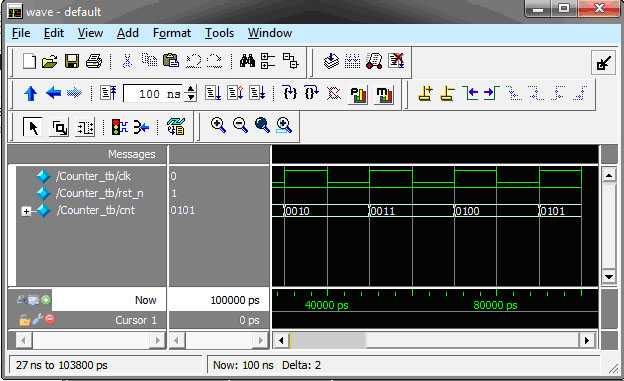Open the View menu
624x381 pixels.
pyautogui.click(x=90, y=33)
